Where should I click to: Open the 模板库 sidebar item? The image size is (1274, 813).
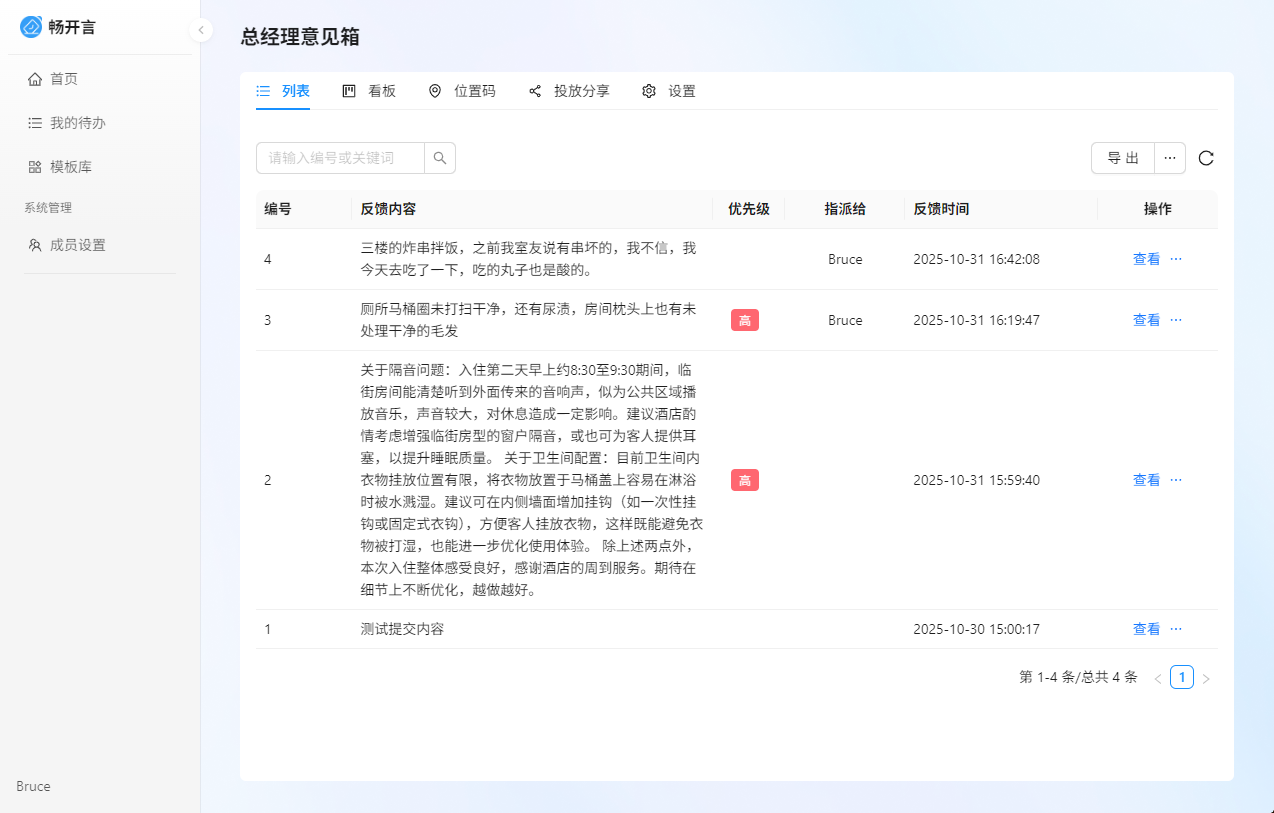click(70, 167)
